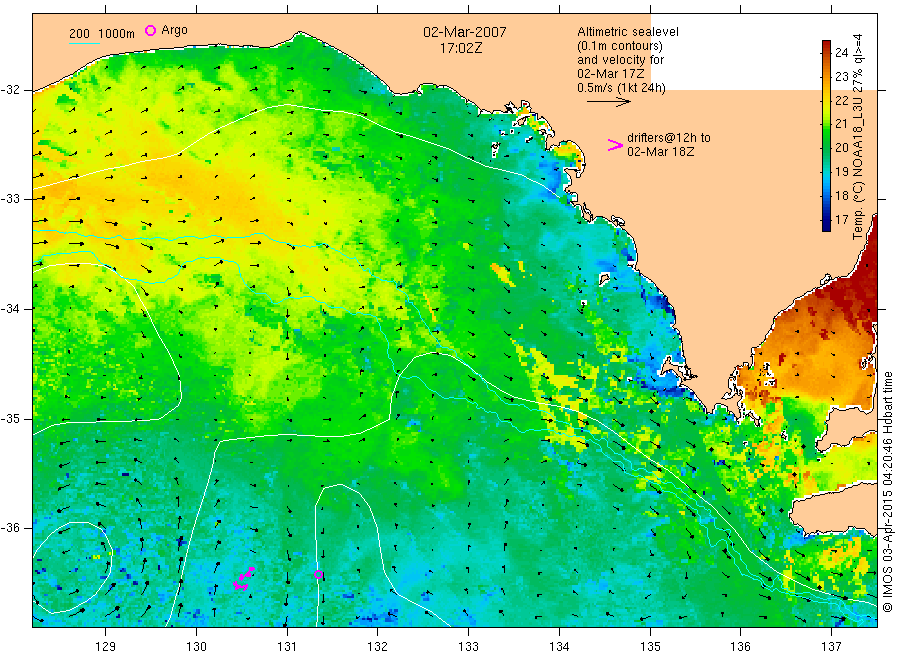The width and height of the screenshot is (900, 660).
Task: Click the cyan 200 1000m legend line
Action: pos(84,43)
